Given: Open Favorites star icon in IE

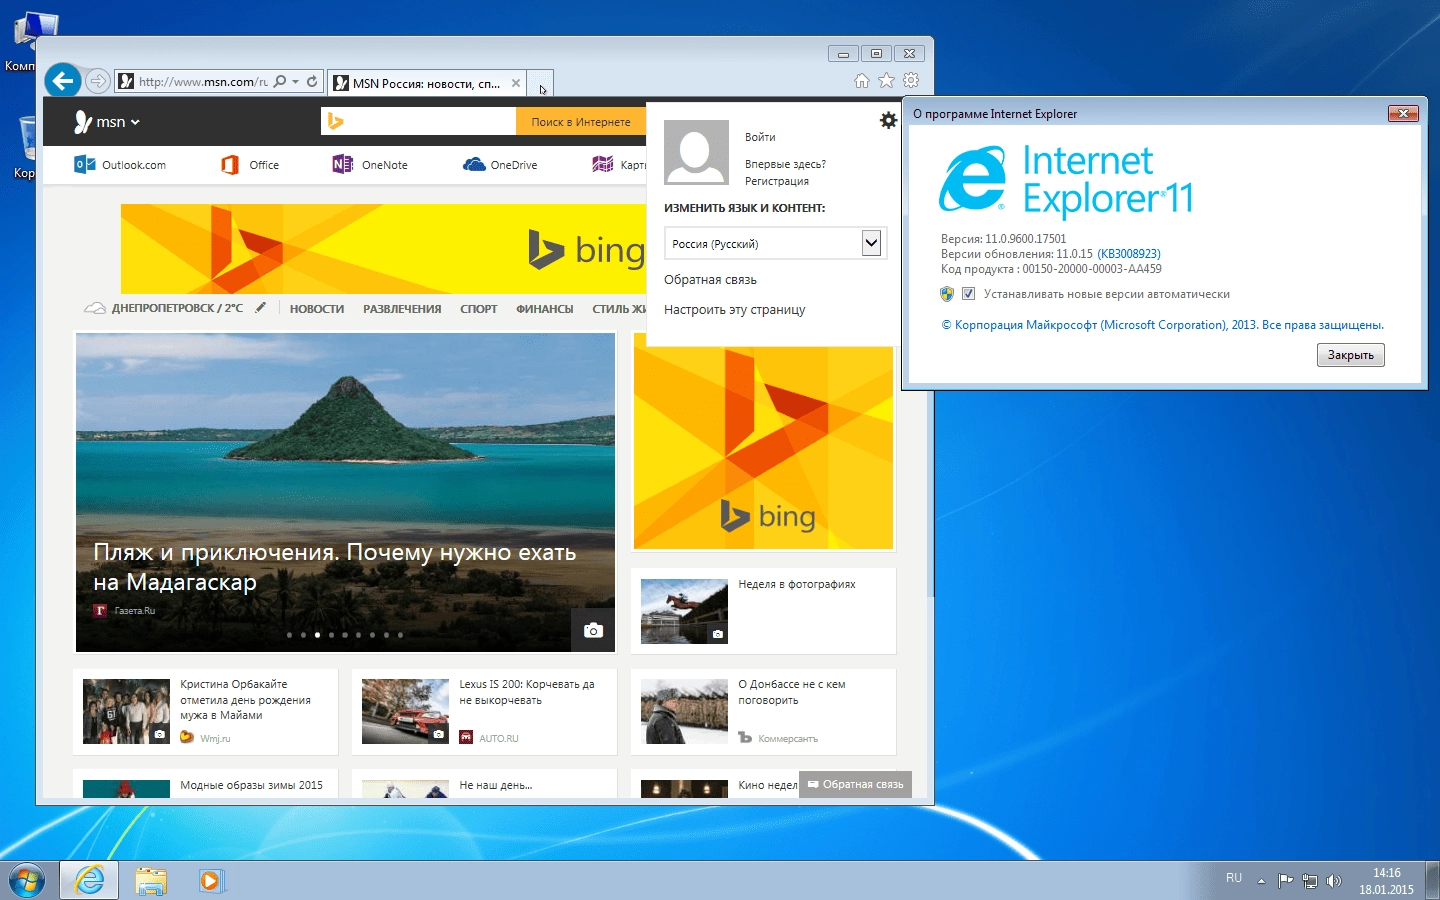Looking at the screenshot, I should (x=886, y=81).
